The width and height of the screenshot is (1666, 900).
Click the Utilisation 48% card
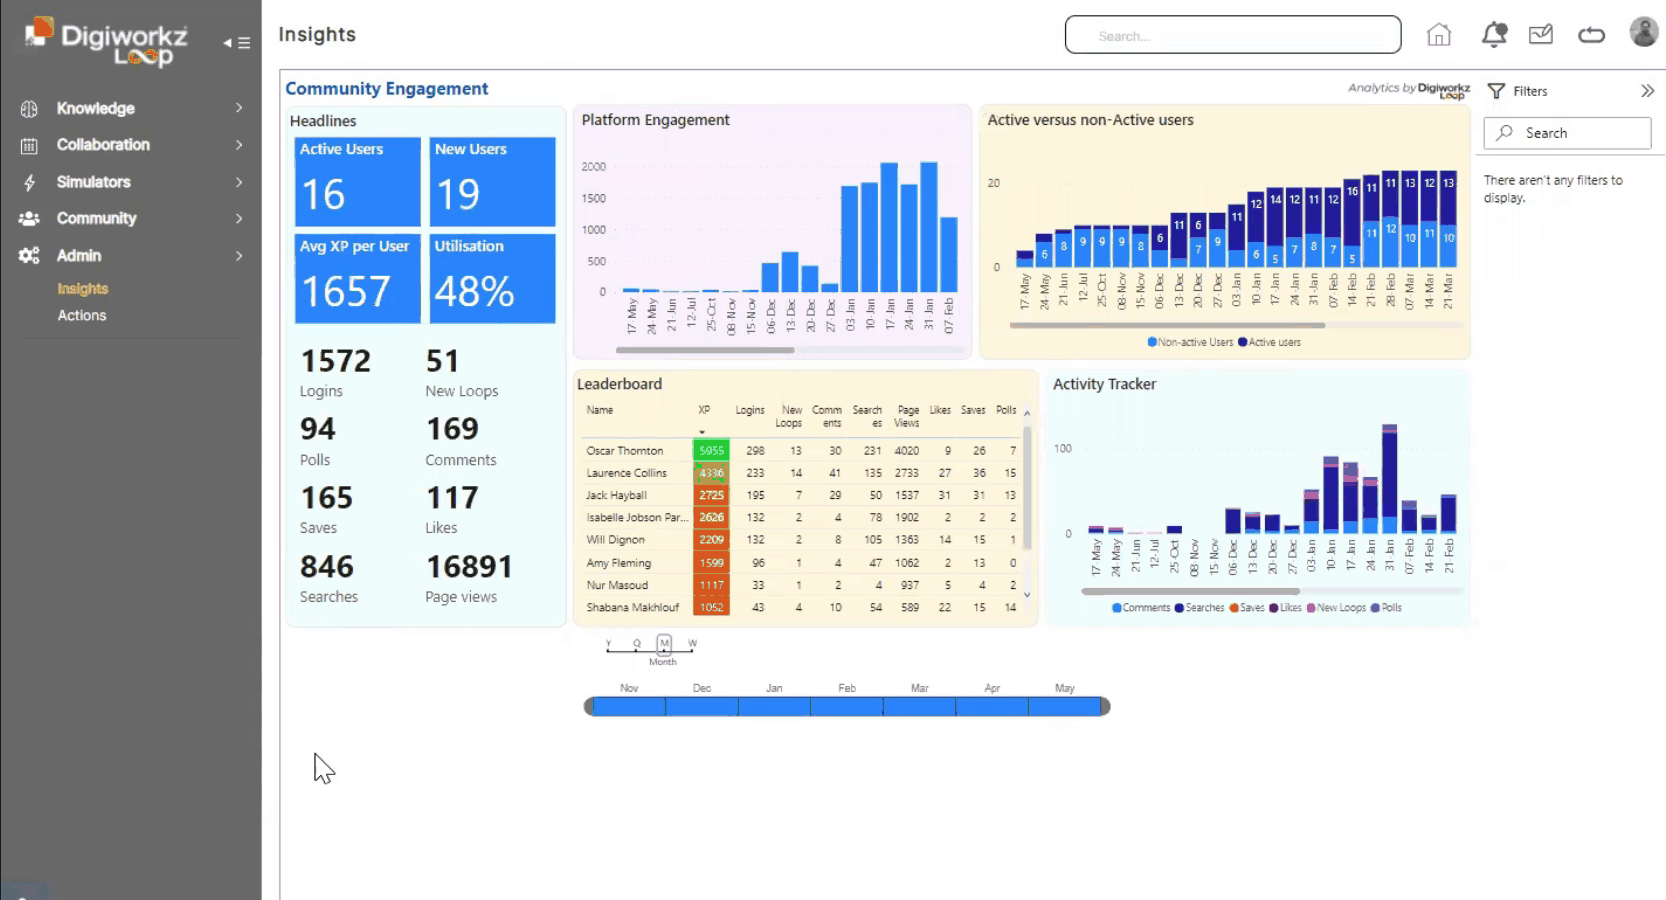coord(492,279)
